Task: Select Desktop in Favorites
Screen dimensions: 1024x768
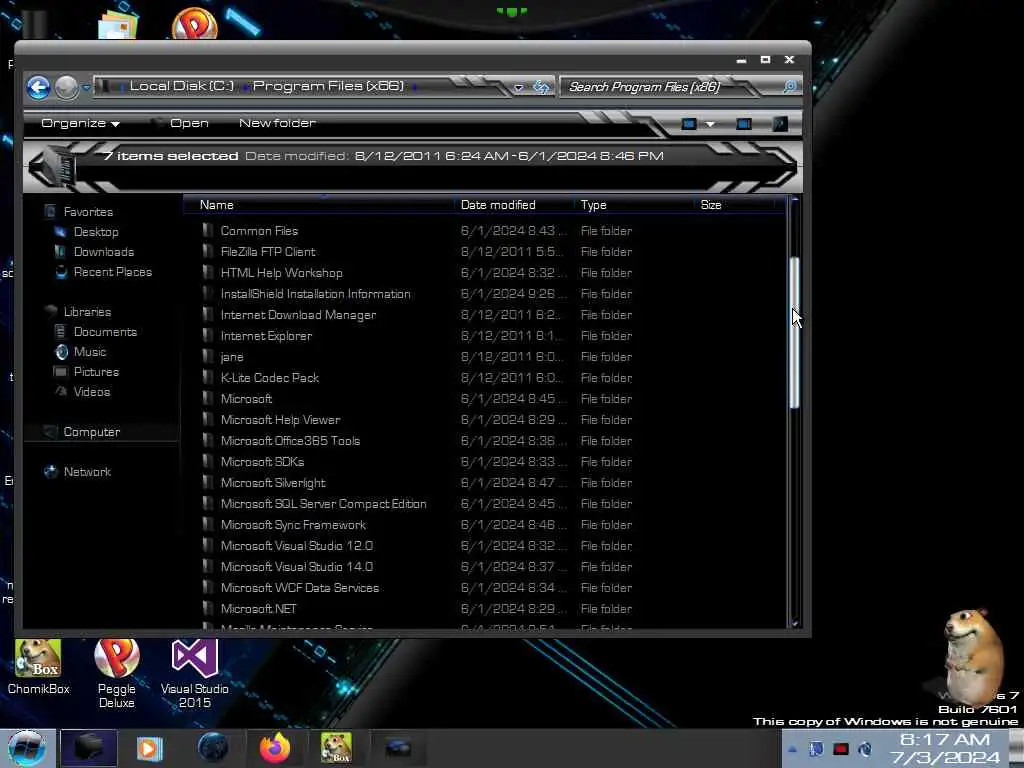Action: tap(95, 232)
